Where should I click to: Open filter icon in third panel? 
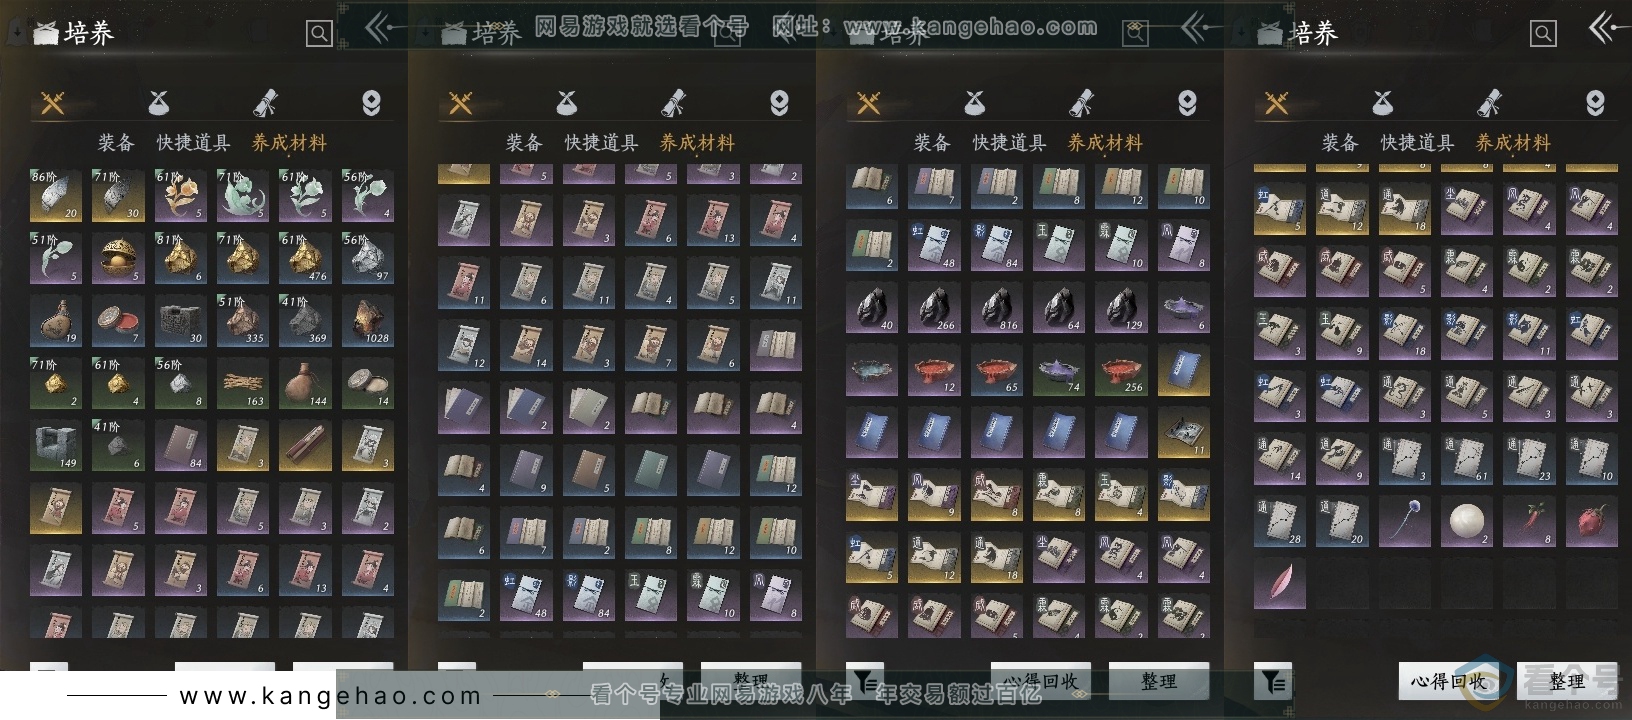tap(865, 681)
